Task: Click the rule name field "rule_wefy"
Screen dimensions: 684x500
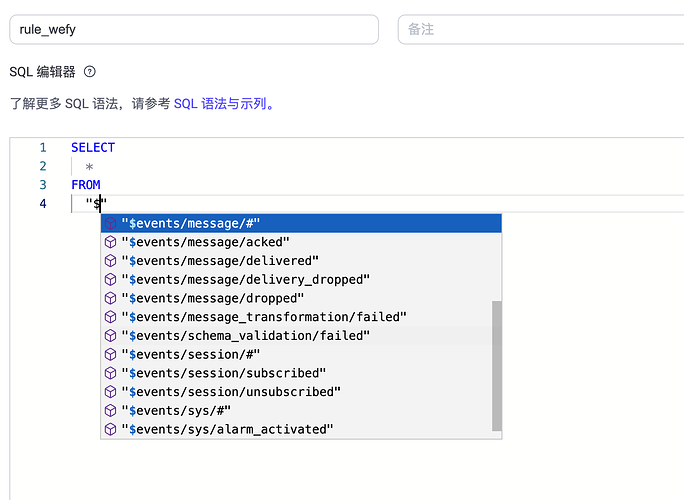Action: (193, 30)
